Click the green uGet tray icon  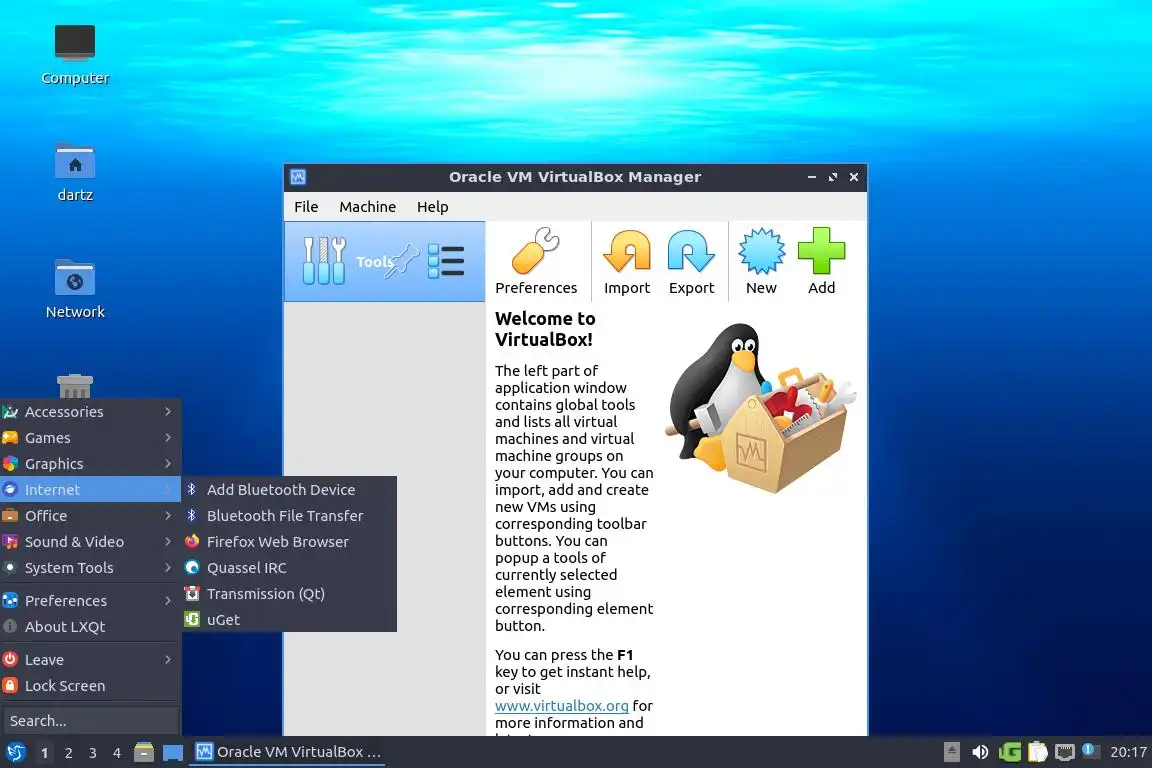point(1009,752)
